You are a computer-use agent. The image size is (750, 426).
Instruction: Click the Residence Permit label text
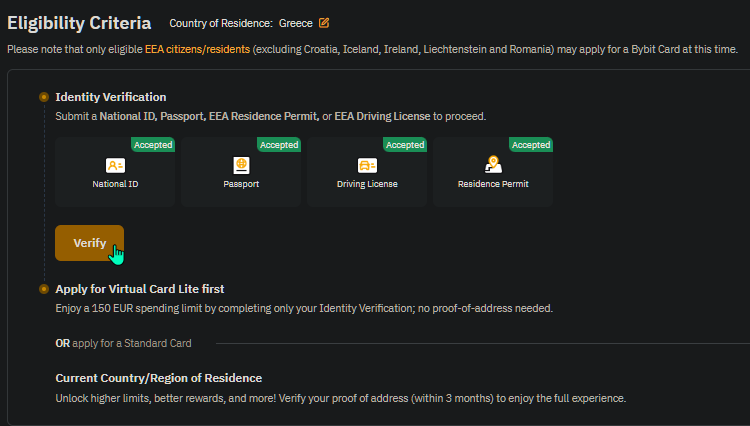click(x=493, y=184)
